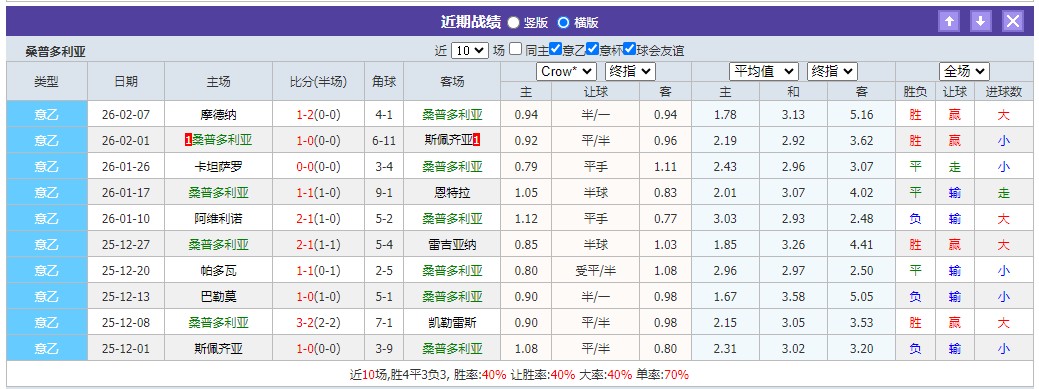Click home odds 3.03 in 阿维利诺 row
1039x389 pixels.
(x=726, y=219)
